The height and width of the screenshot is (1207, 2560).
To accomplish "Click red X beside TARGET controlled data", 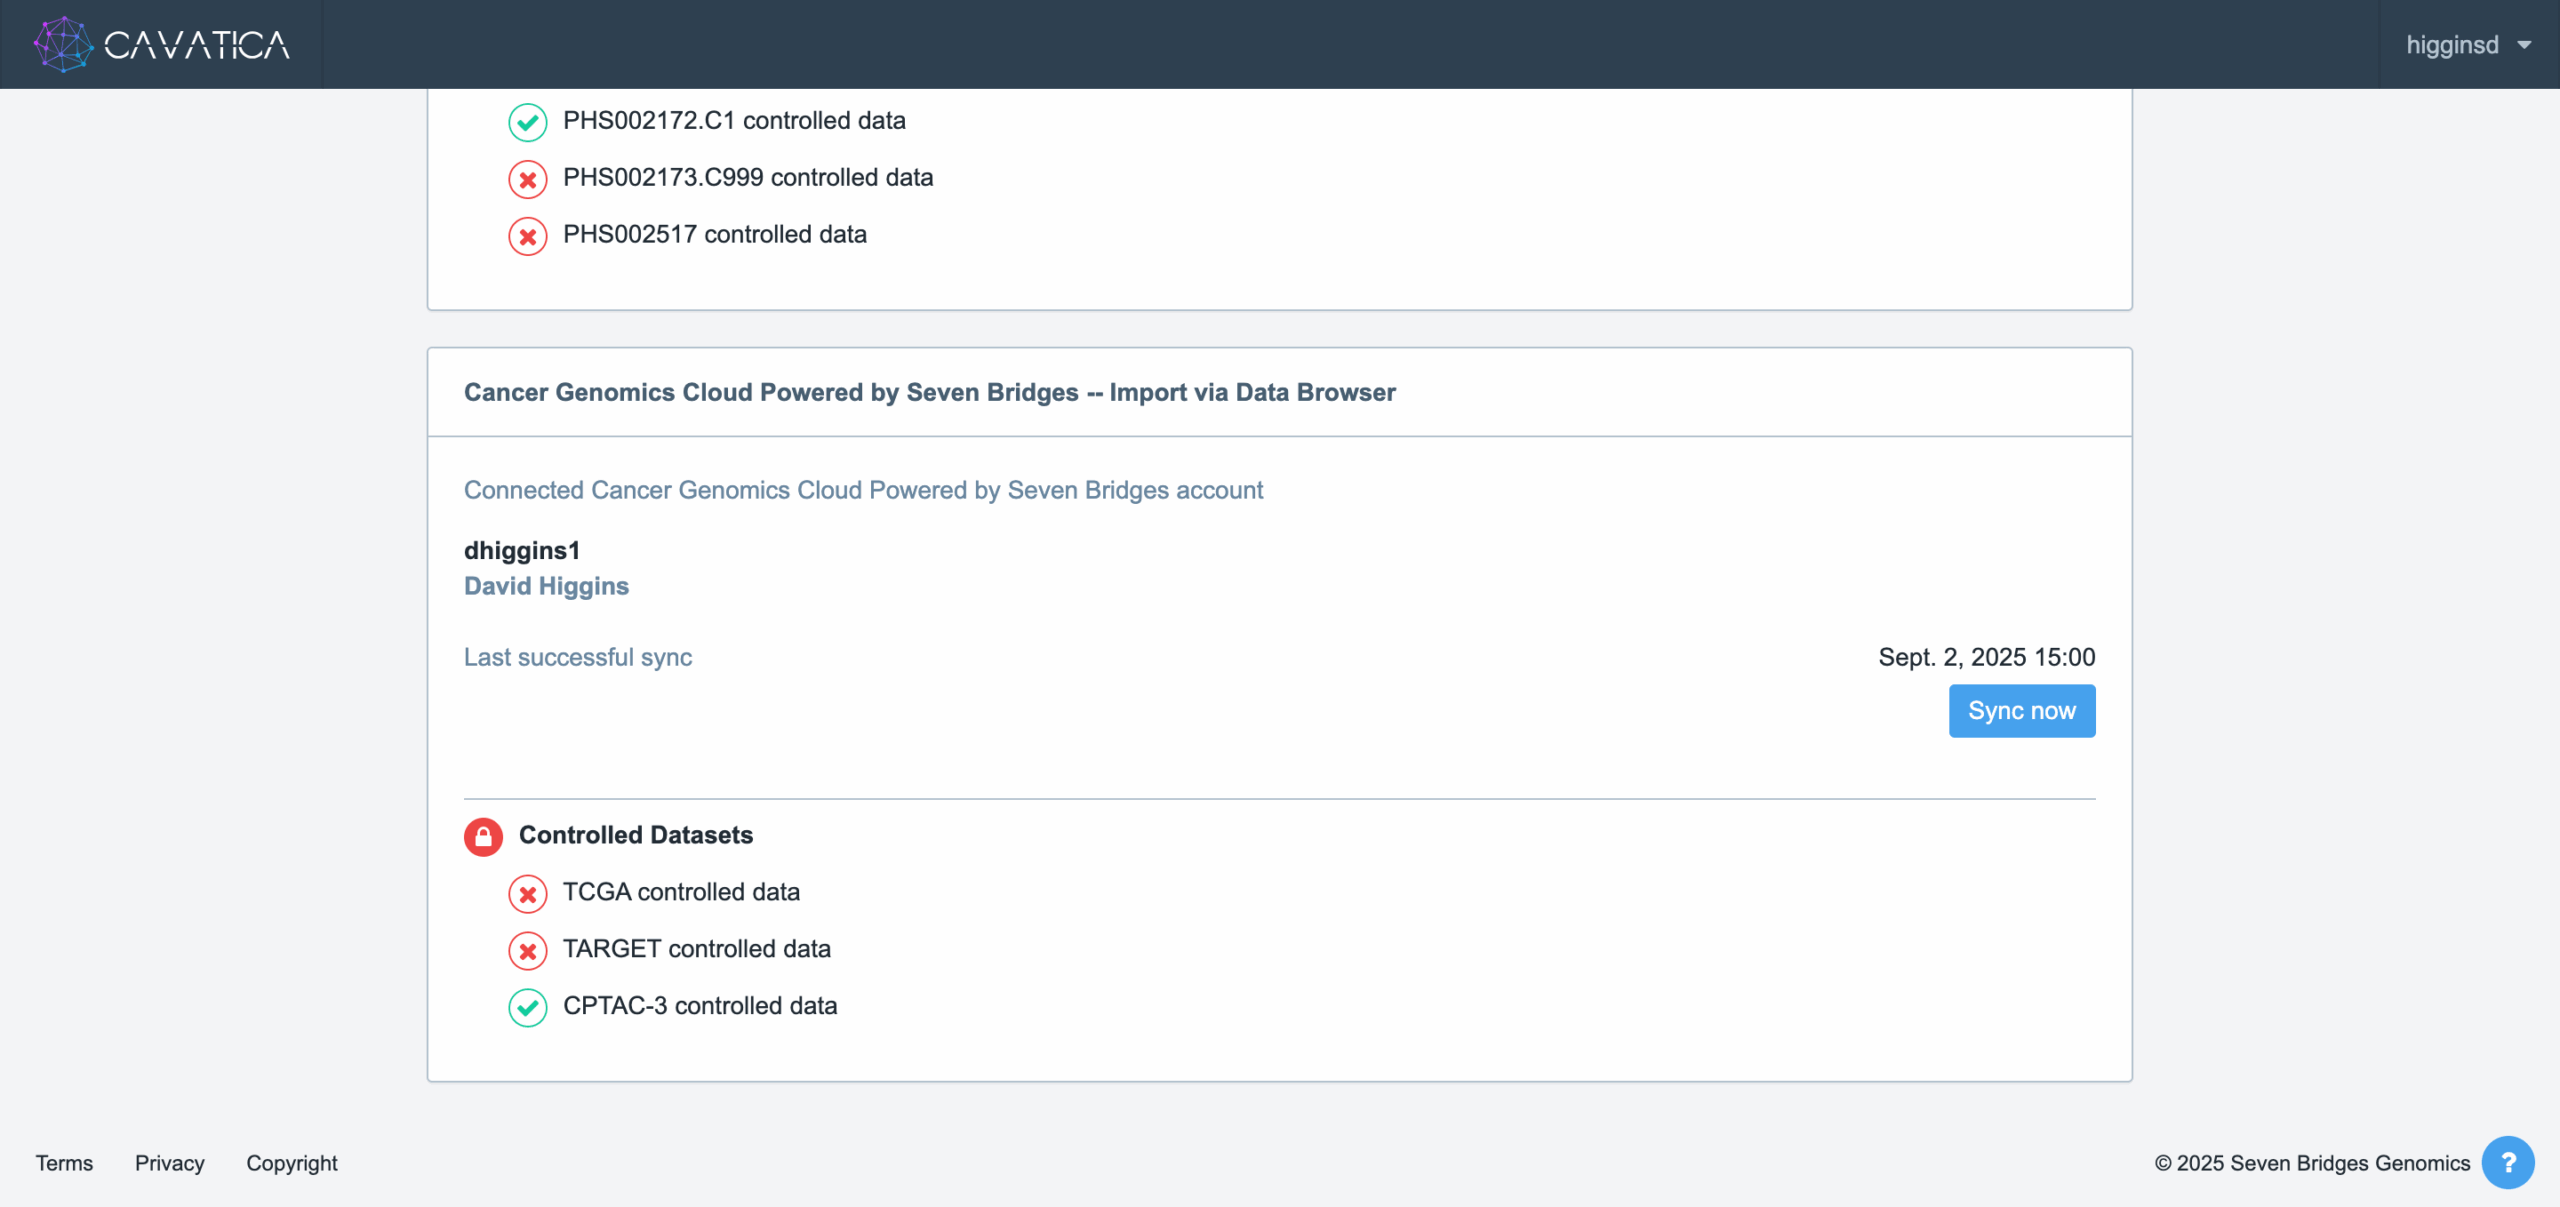I will 527,950.
